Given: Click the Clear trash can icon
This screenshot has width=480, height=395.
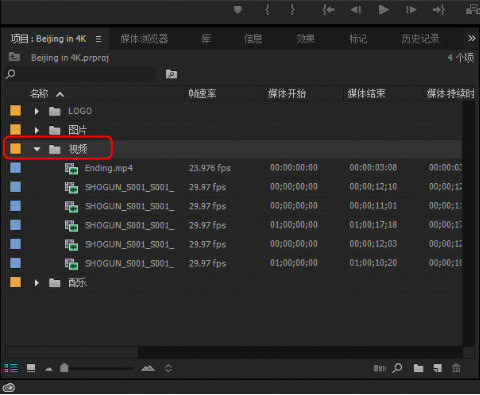Looking at the screenshot, I should (x=456, y=368).
